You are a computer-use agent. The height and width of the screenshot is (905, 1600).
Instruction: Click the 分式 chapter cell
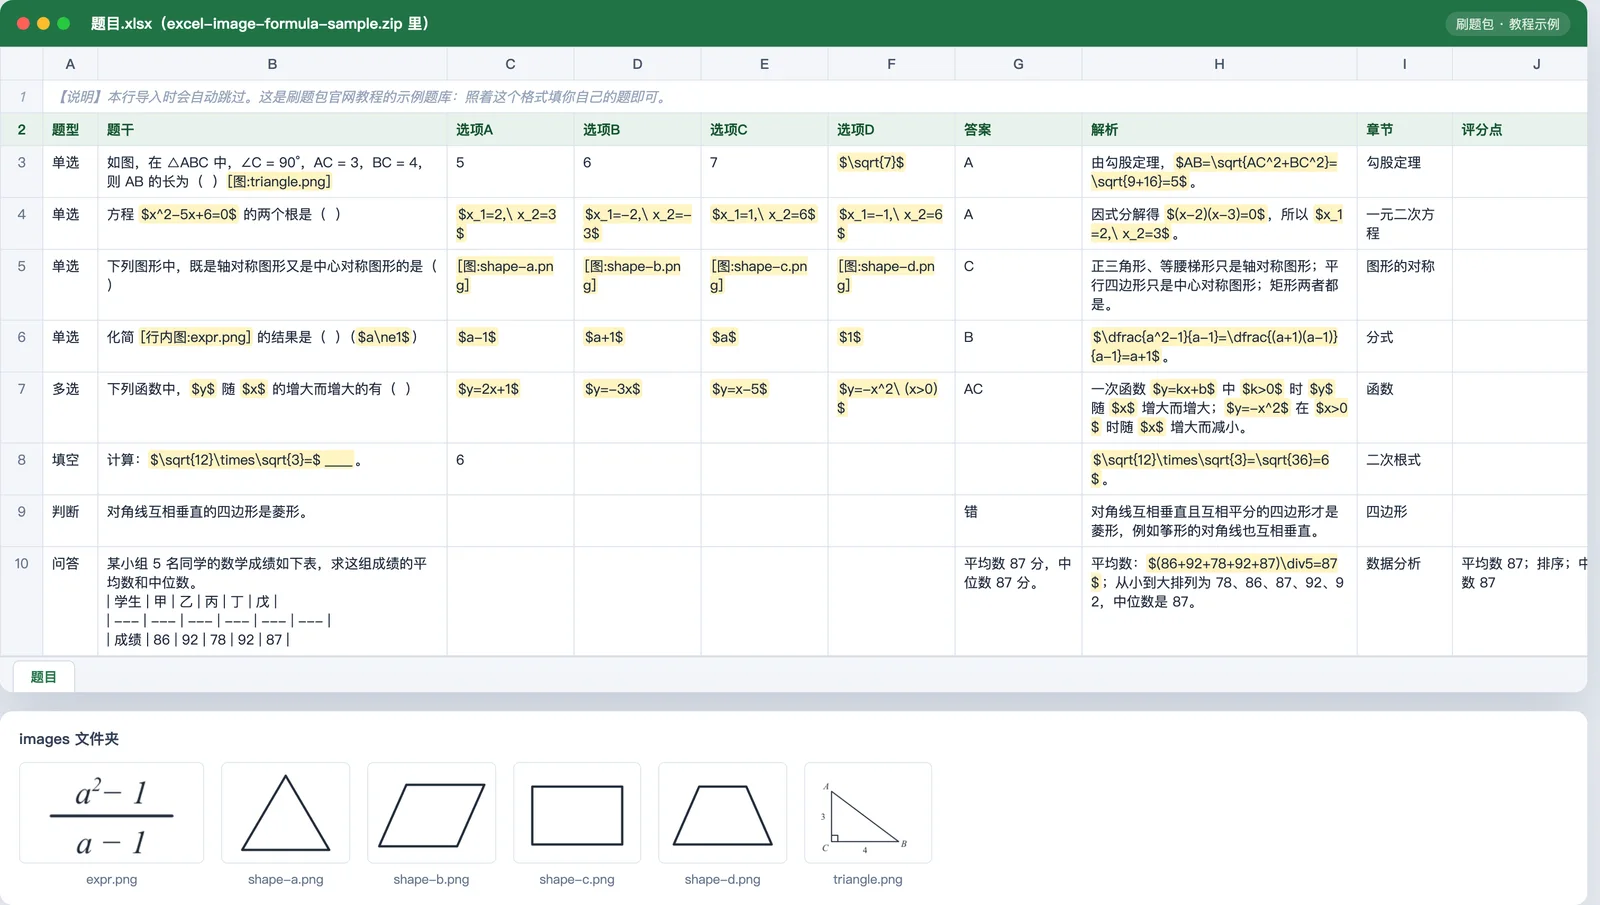click(1404, 346)
